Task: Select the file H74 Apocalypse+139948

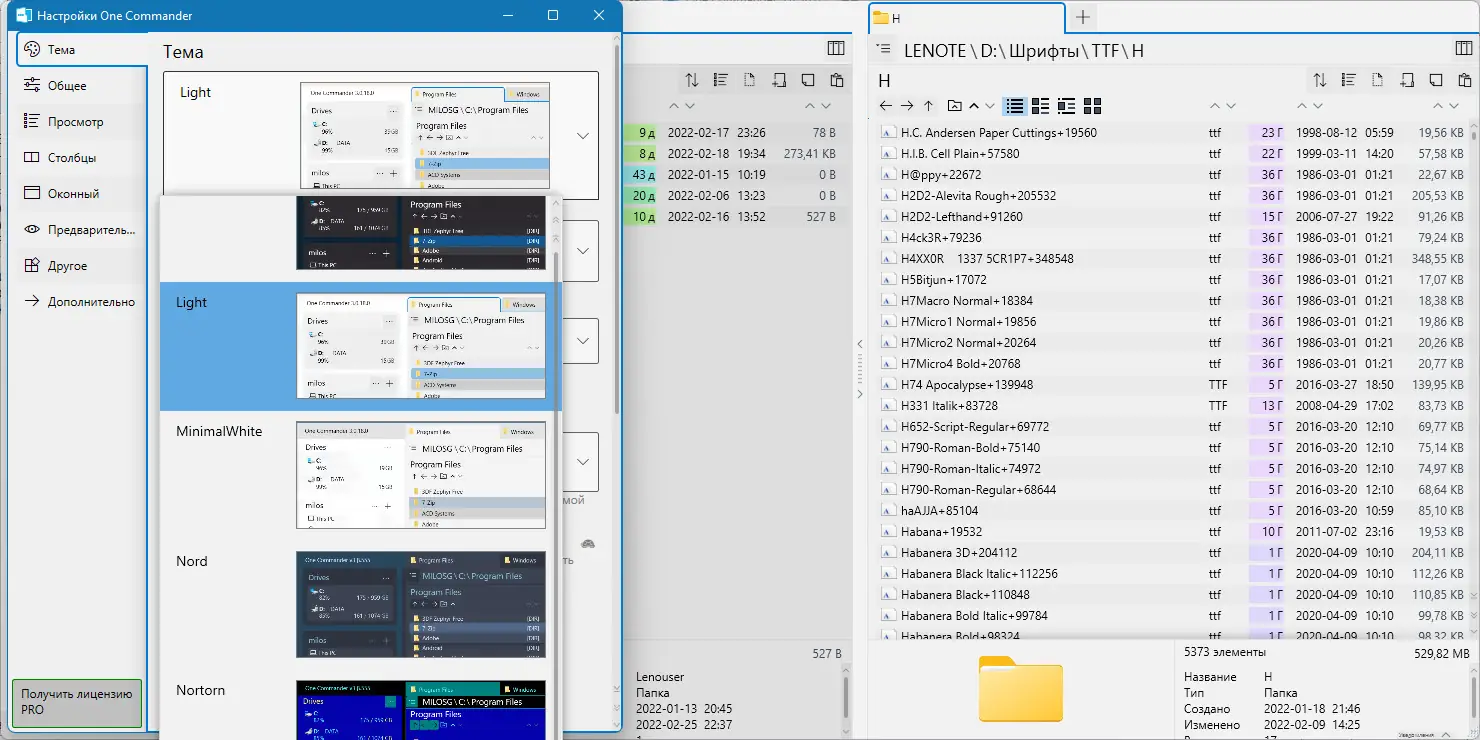Action: (x=1174, y=385)
